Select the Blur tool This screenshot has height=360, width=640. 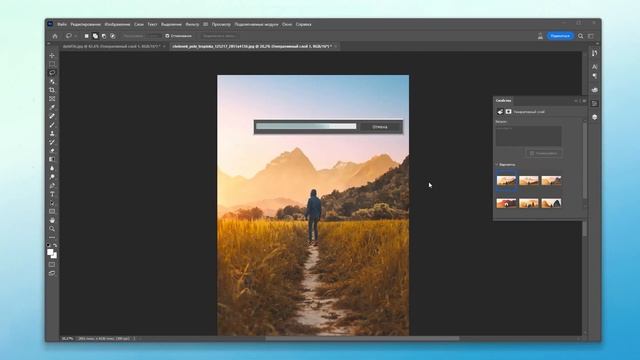tap(52, 168)
